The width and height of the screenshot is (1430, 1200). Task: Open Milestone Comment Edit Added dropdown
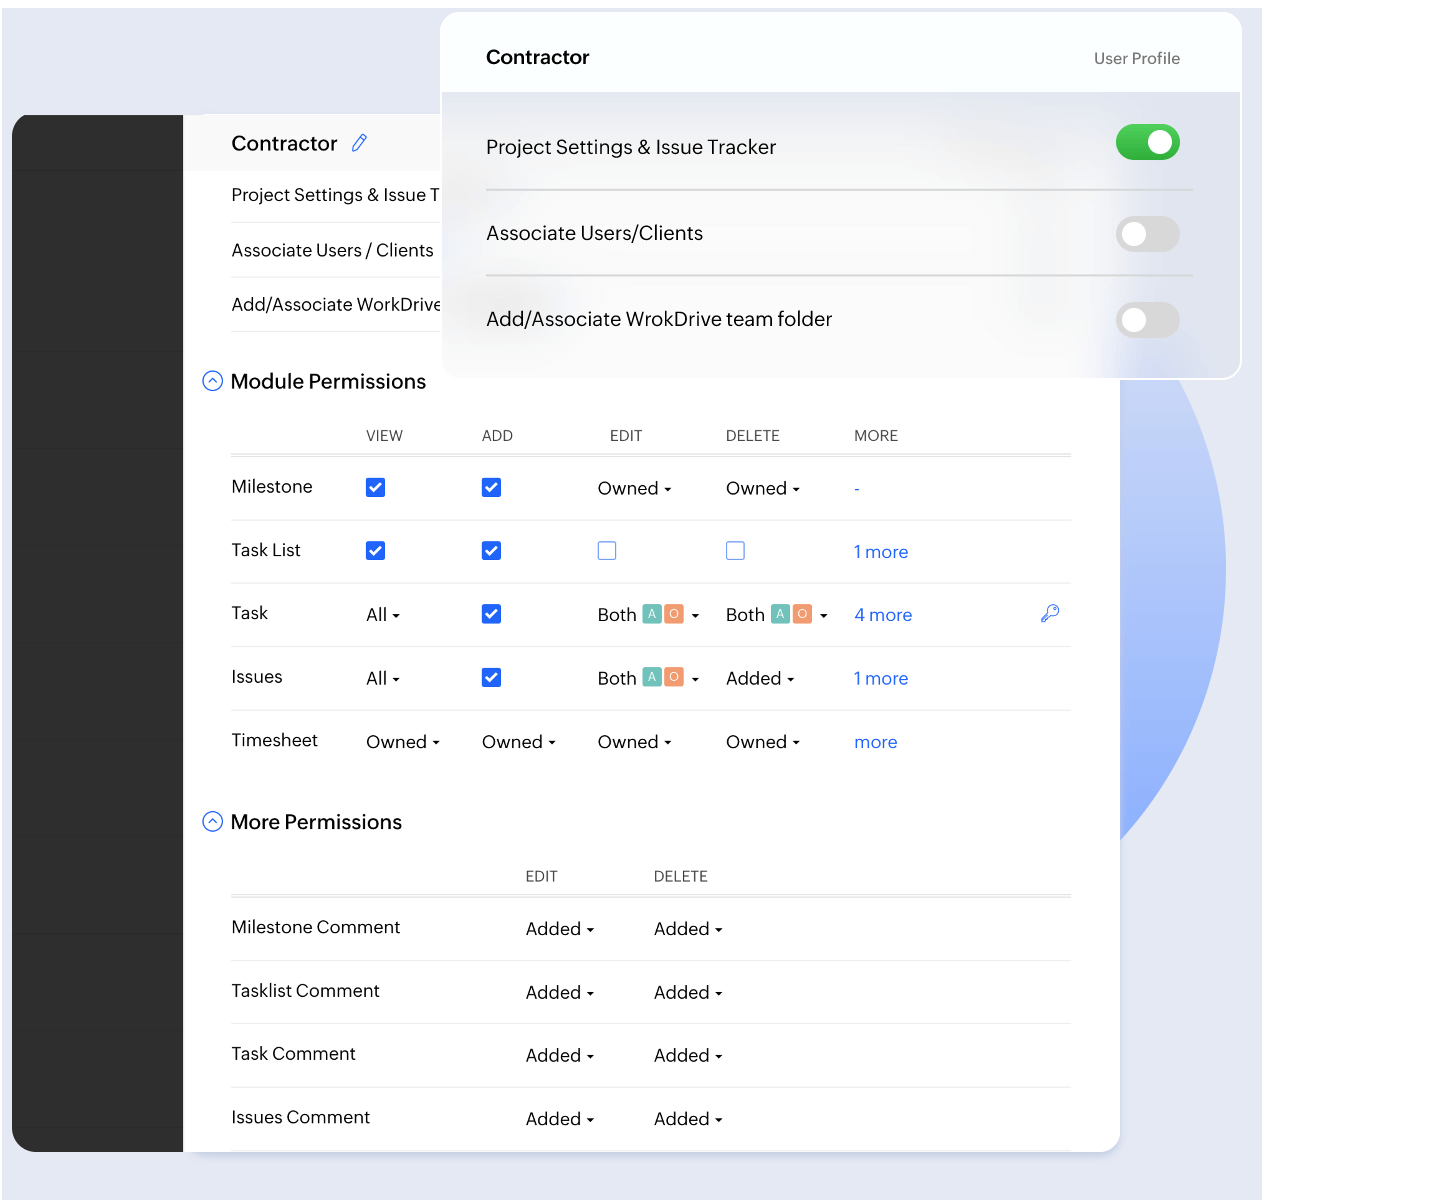tap(560, 929)
